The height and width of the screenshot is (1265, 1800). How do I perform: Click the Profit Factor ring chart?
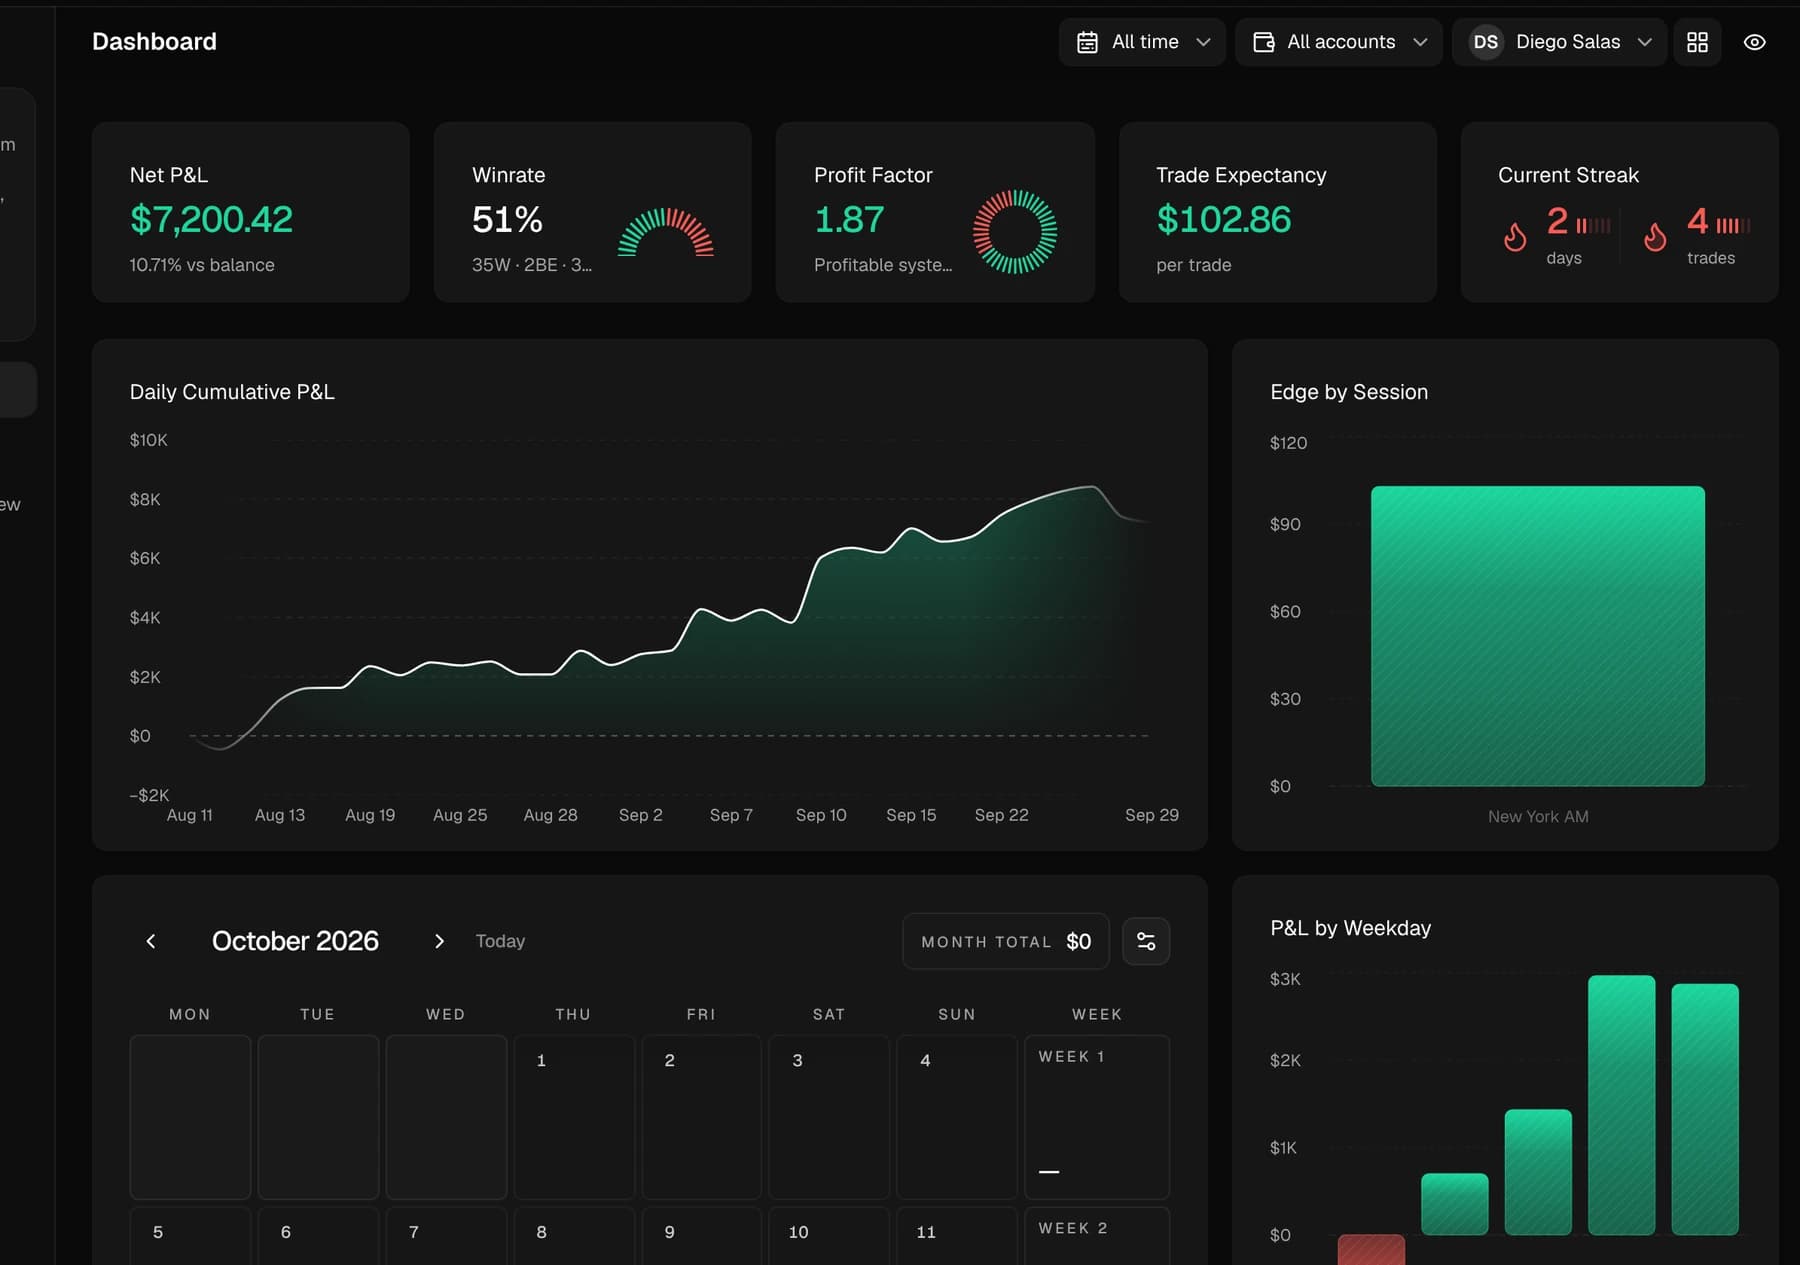coord(1015,232)
